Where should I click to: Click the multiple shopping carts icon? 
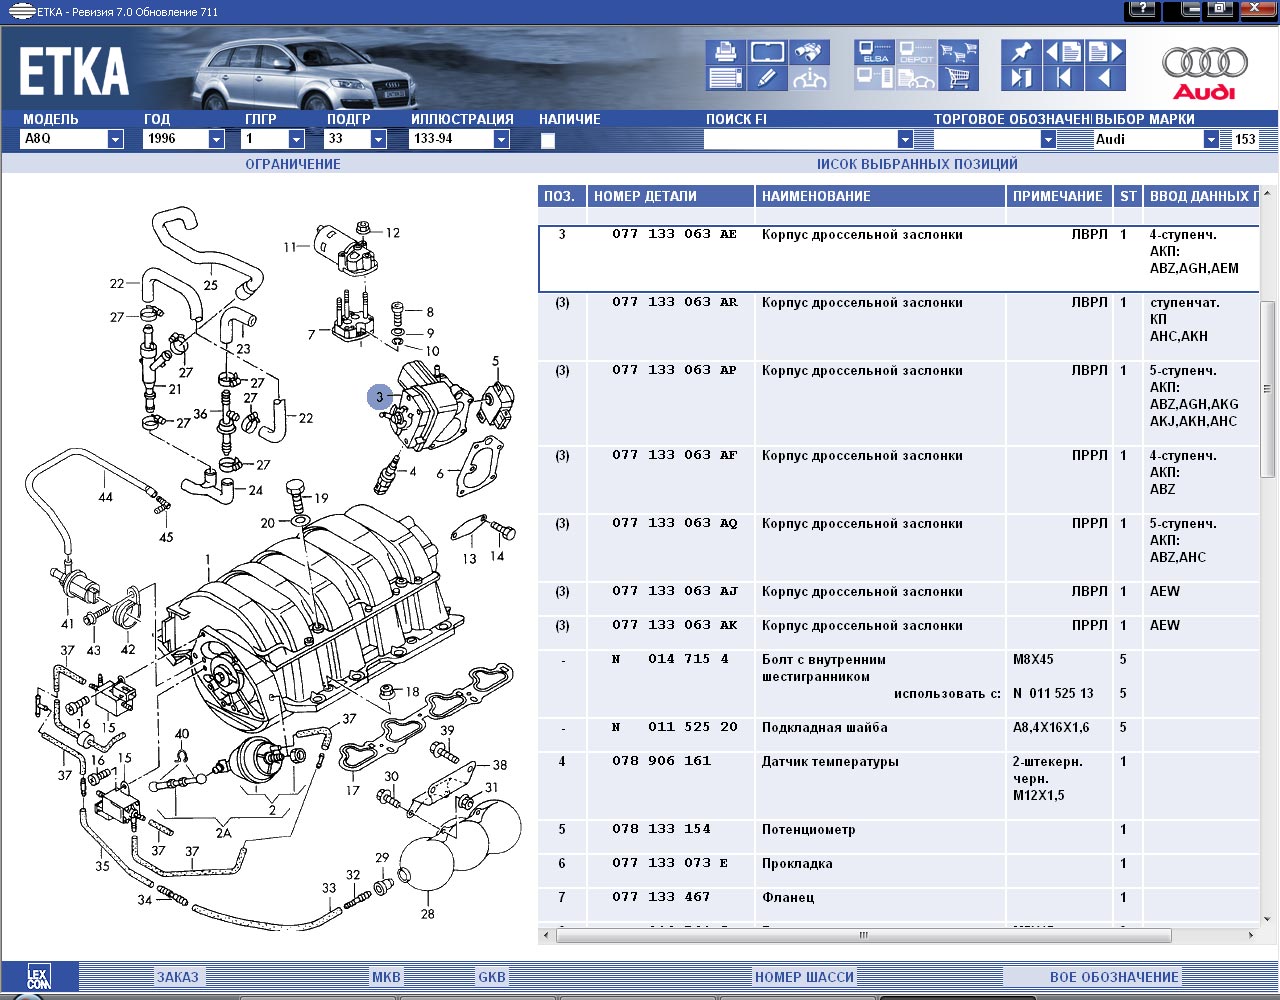click(958, 52)
